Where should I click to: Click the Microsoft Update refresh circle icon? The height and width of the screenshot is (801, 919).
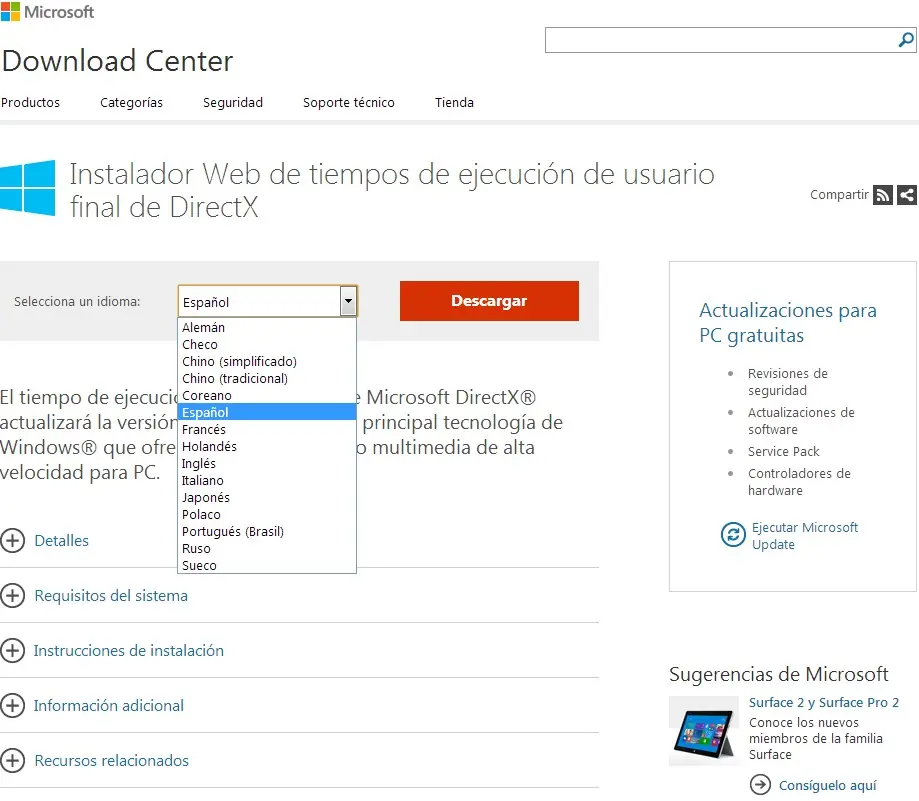[733, 534]
